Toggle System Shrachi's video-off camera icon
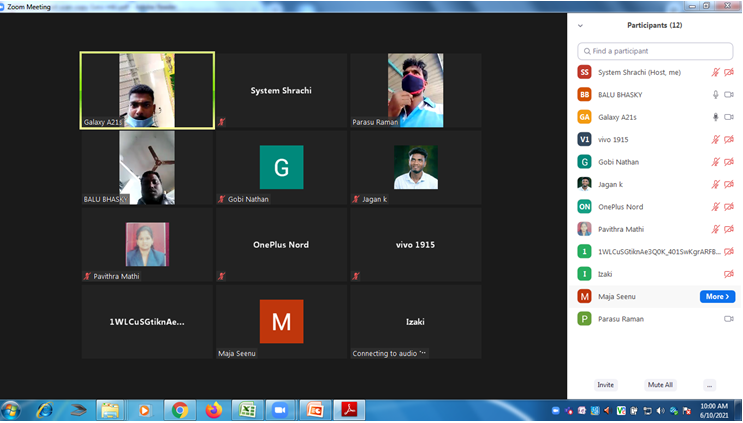Screen dimensions: 743x423 pos(729,72)
